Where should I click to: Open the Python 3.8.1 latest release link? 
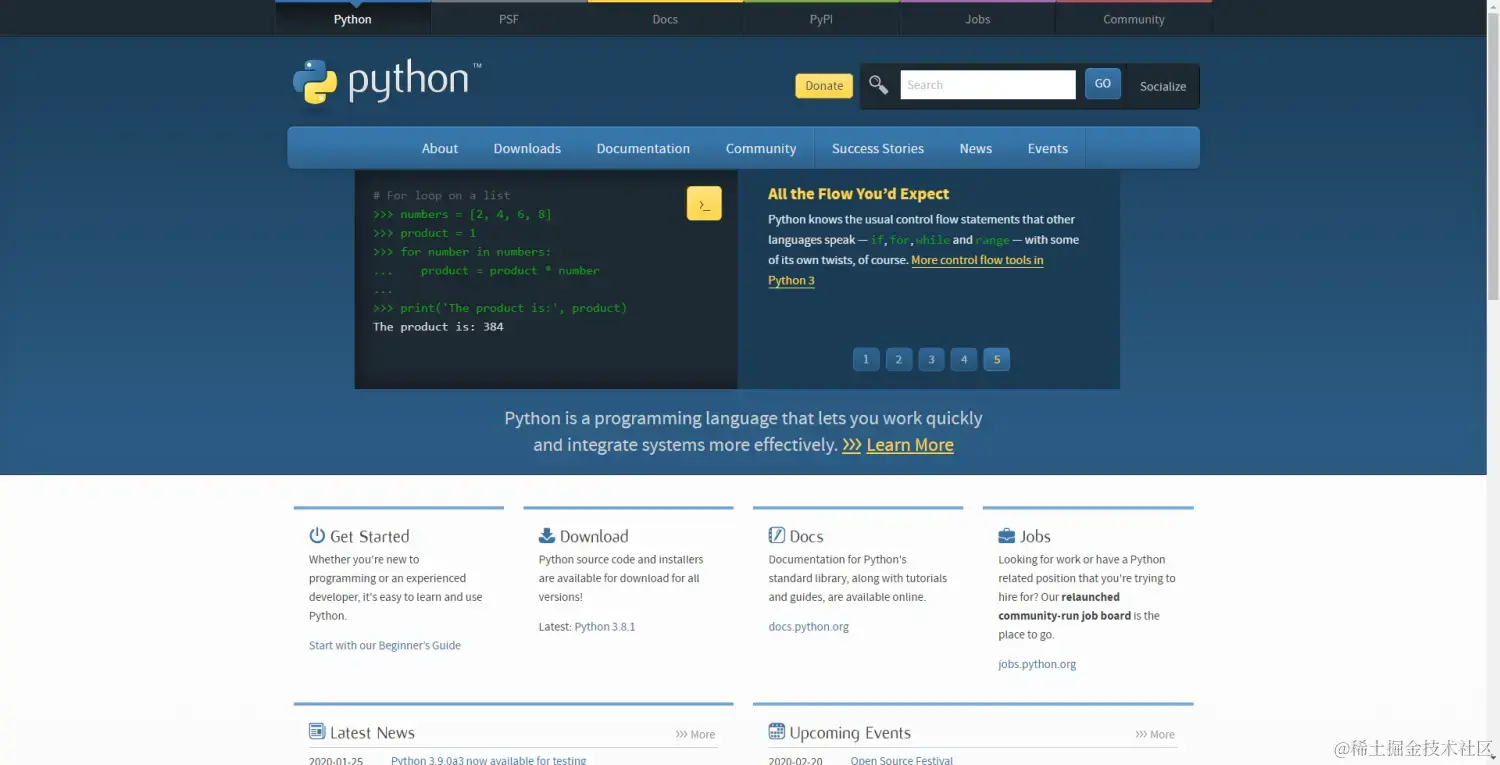click(605, 626)
